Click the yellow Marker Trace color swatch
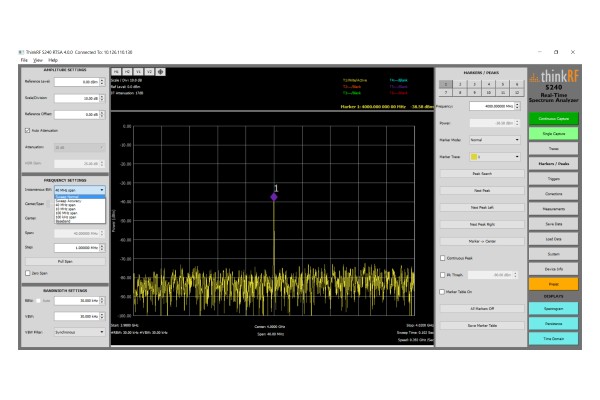The width and height of the screenshot is (600, 400). point(474,157)
